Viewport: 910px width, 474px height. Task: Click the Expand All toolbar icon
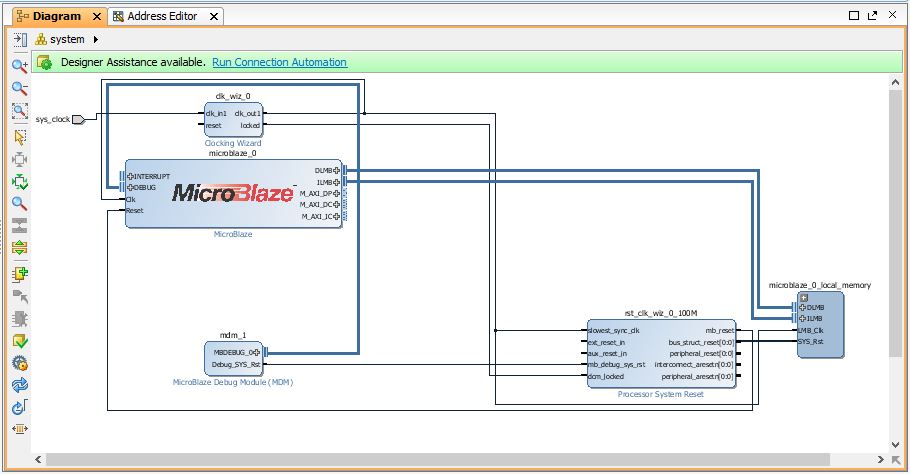[20, 248]
